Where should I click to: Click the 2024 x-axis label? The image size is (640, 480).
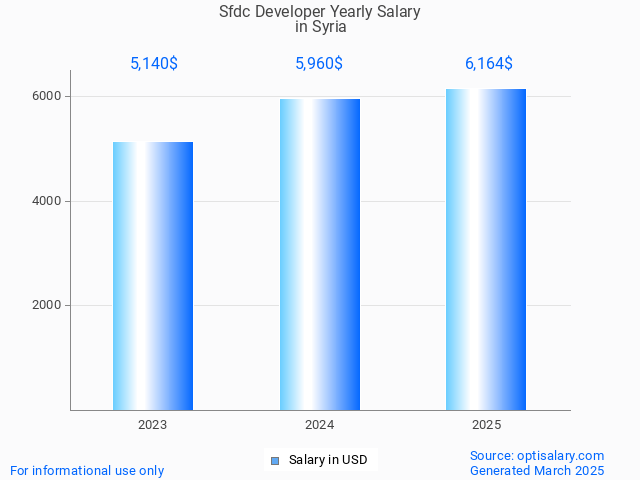(x=320, y=425)
